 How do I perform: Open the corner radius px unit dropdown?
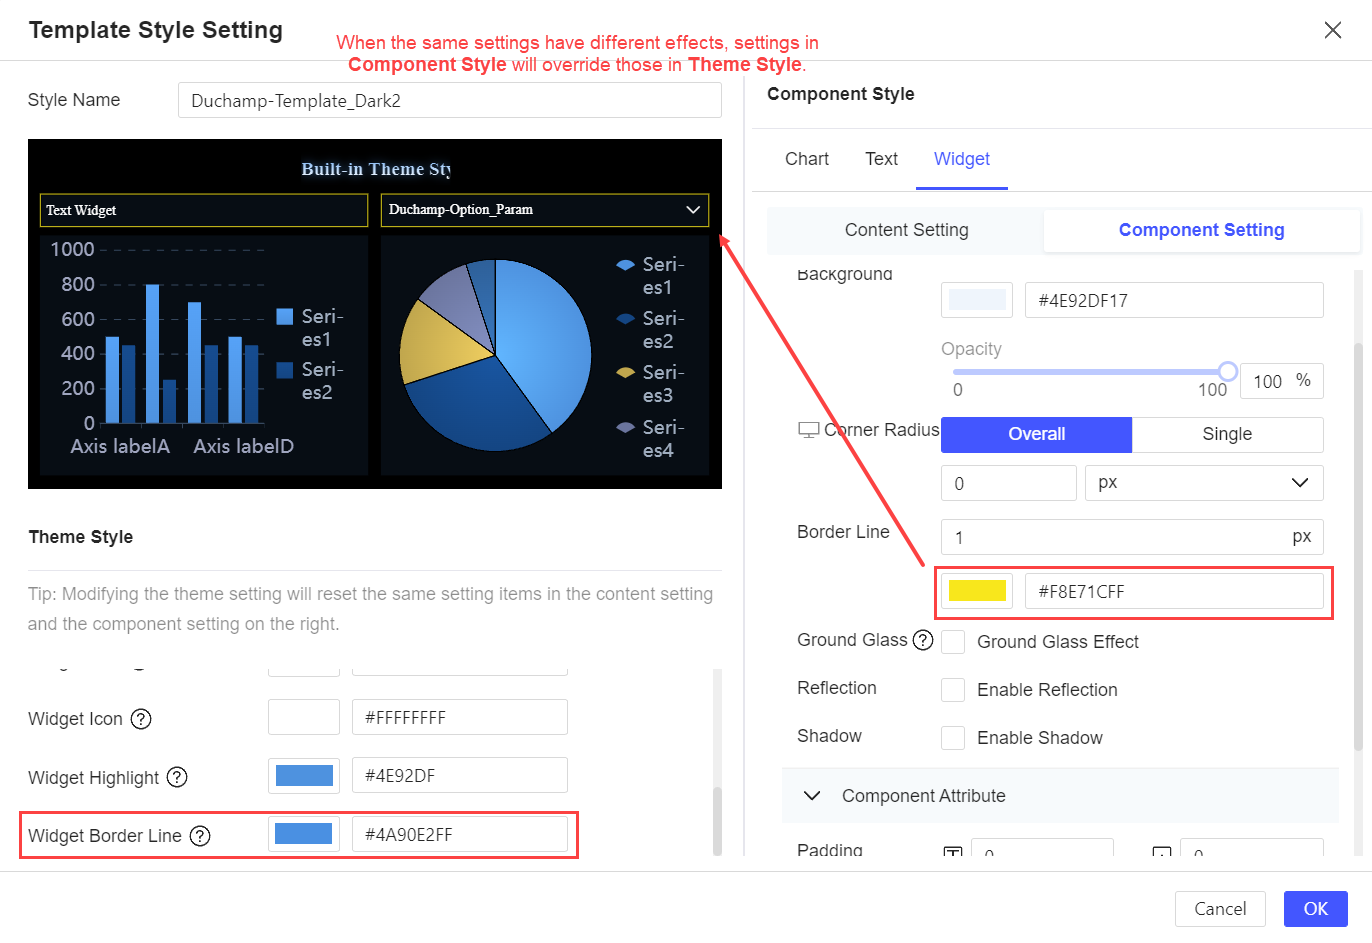(1204, 483)
